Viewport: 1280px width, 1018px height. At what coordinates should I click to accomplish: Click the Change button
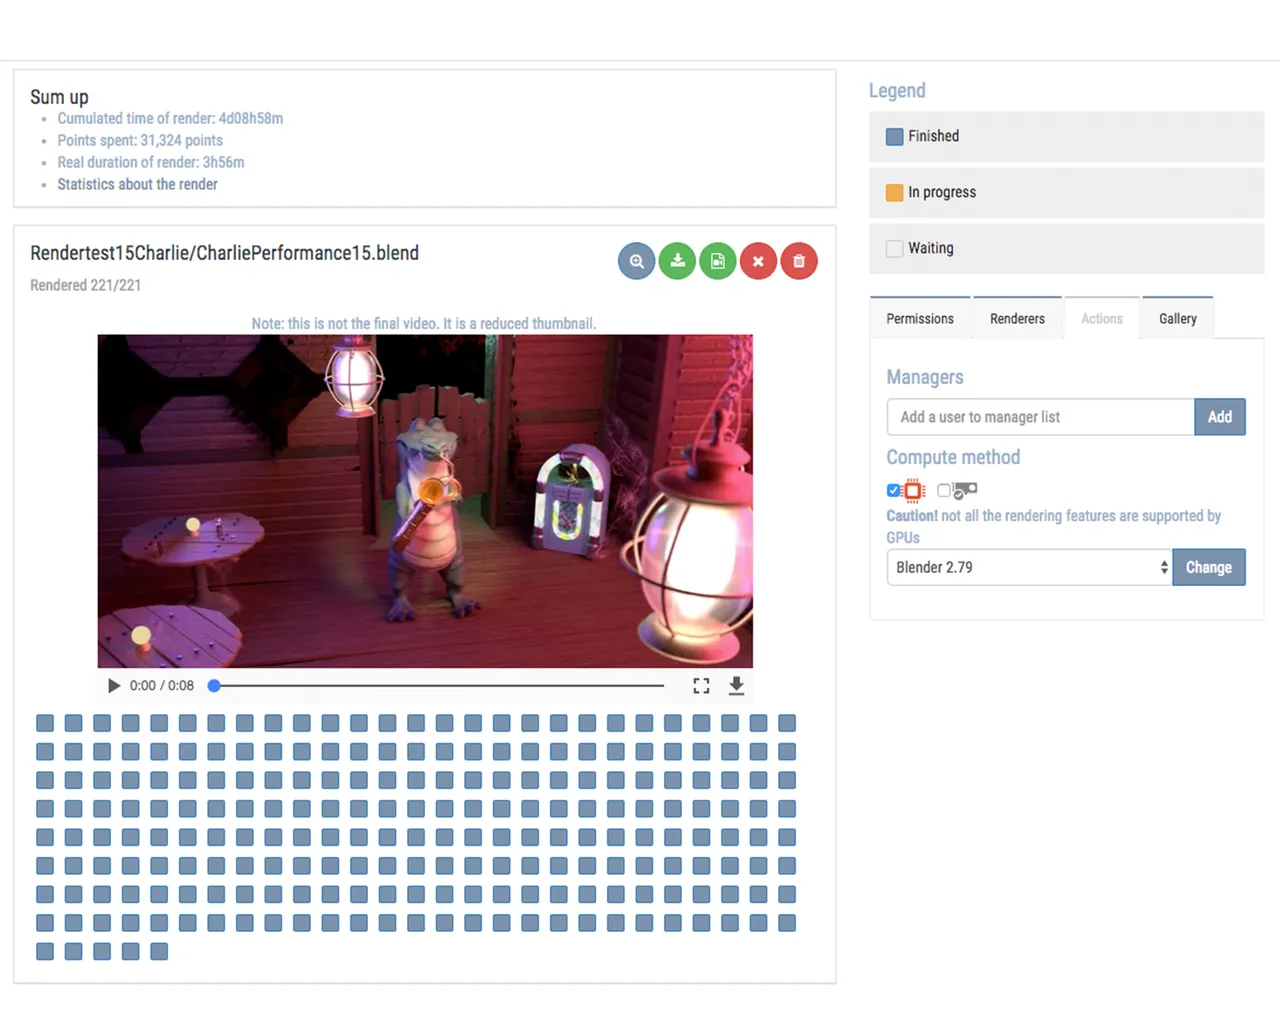1209,567
